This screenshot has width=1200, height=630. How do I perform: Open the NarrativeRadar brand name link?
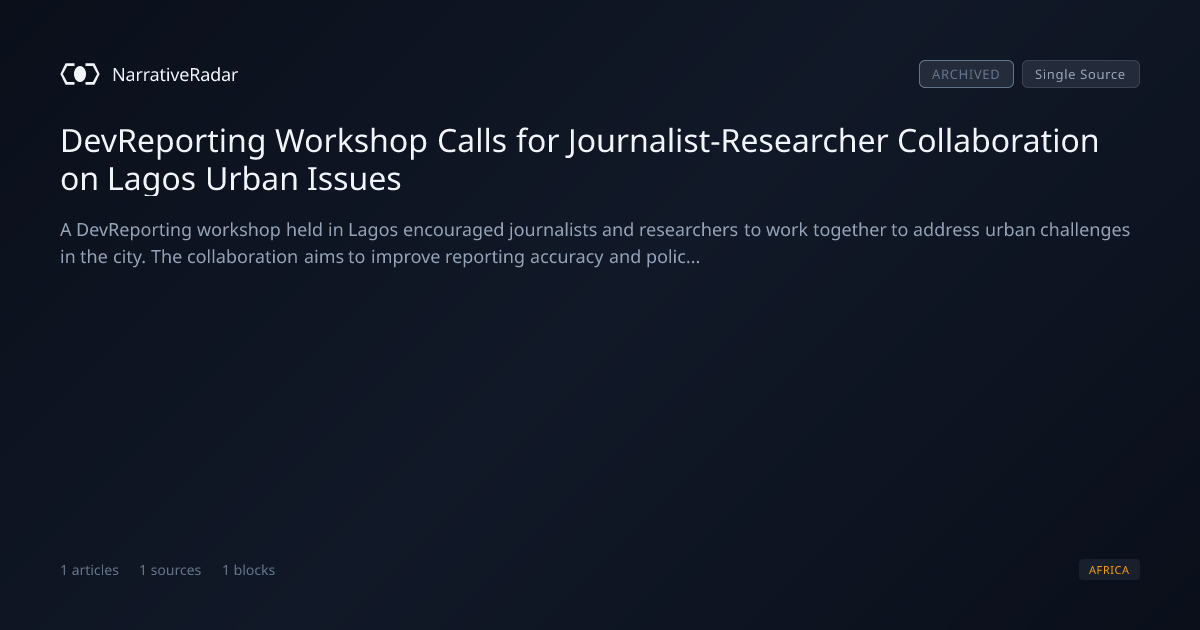click(175, 74)
